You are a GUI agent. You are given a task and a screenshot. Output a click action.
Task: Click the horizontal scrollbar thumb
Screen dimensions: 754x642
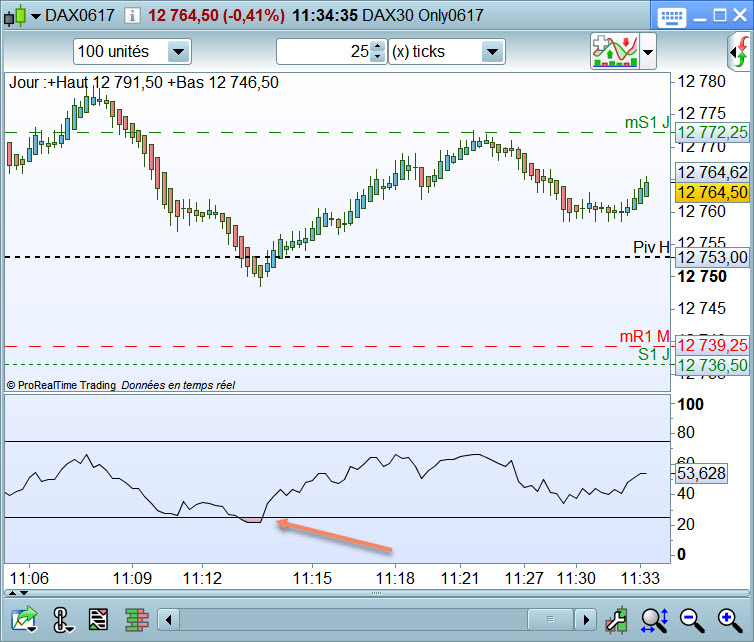pyautogui.click(x=551, y=619)
